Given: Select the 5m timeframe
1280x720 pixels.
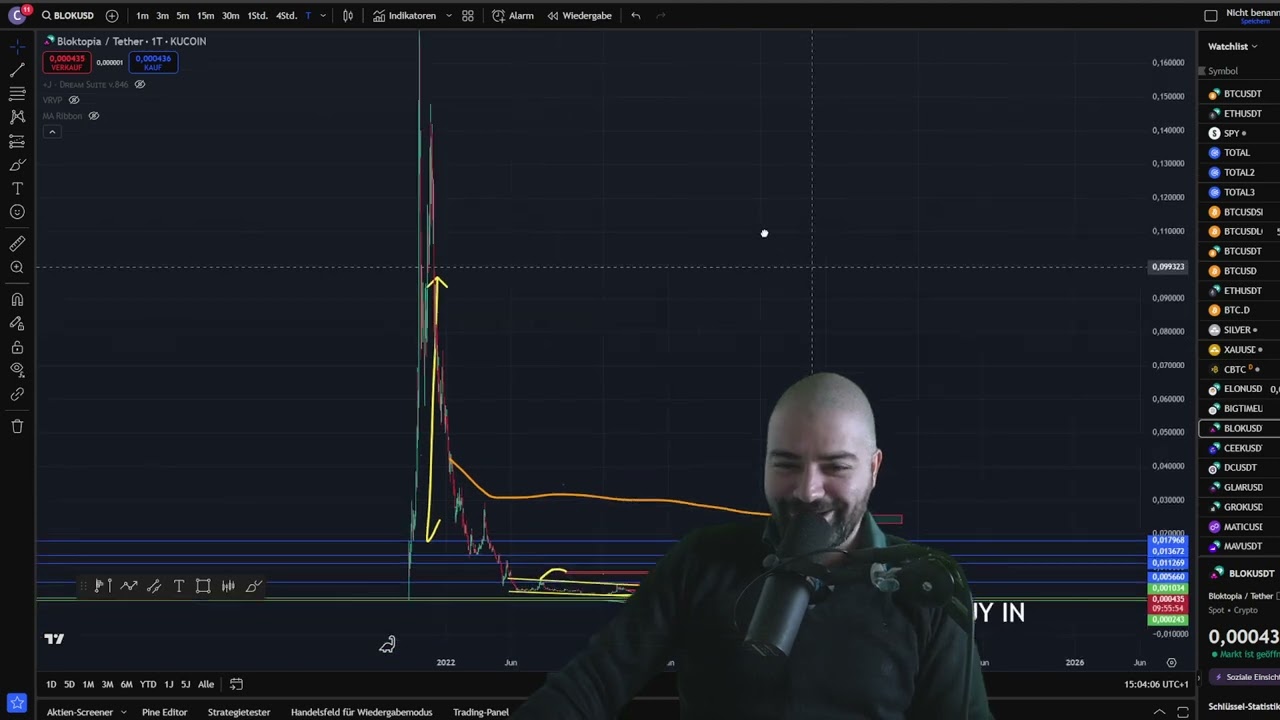Looking at the screenshot, I should [182, 16].
